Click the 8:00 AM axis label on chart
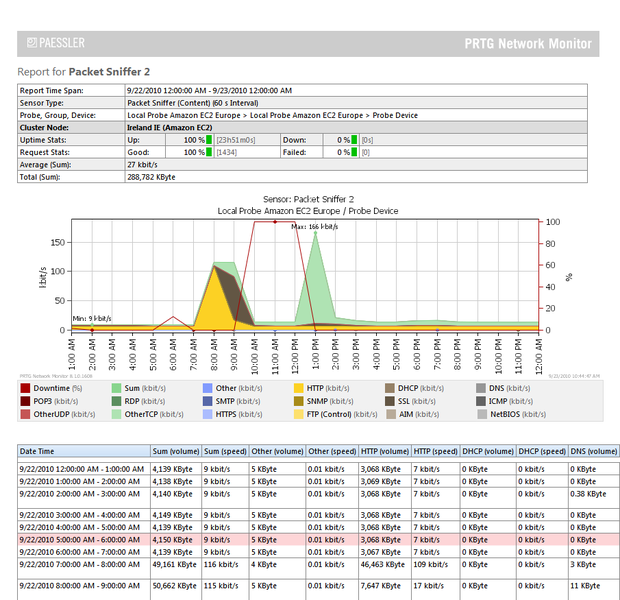620x600 pixels. [x=214, y=354]
